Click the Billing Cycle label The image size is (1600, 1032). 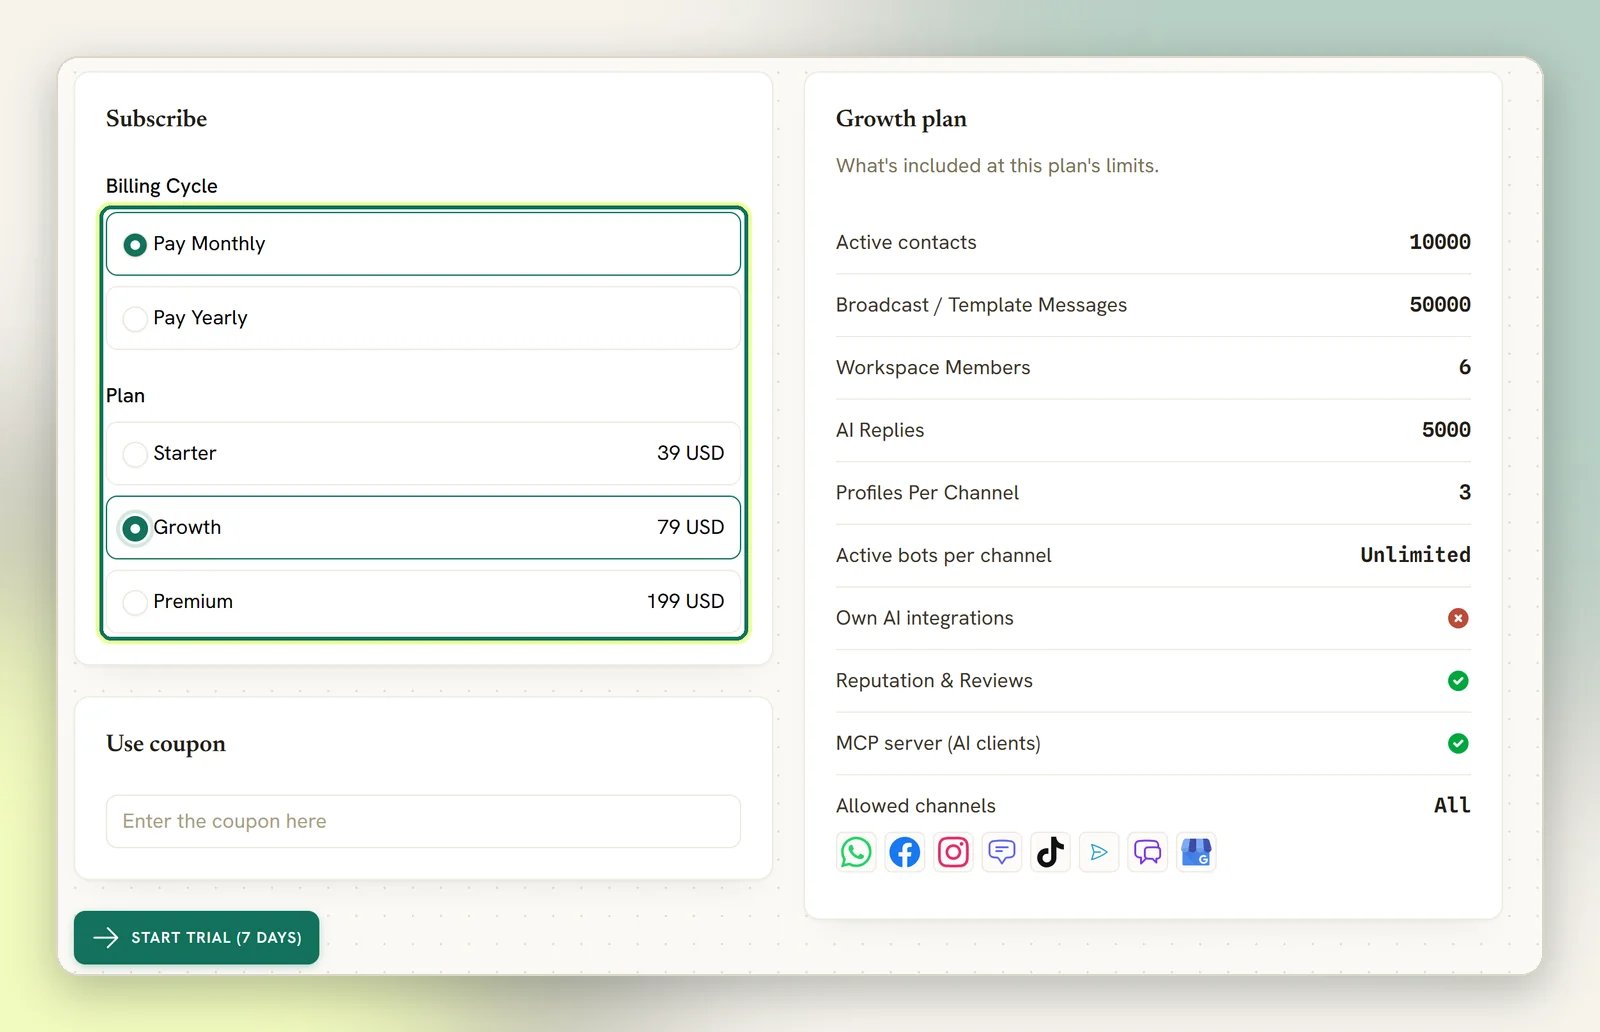[162, 186]
